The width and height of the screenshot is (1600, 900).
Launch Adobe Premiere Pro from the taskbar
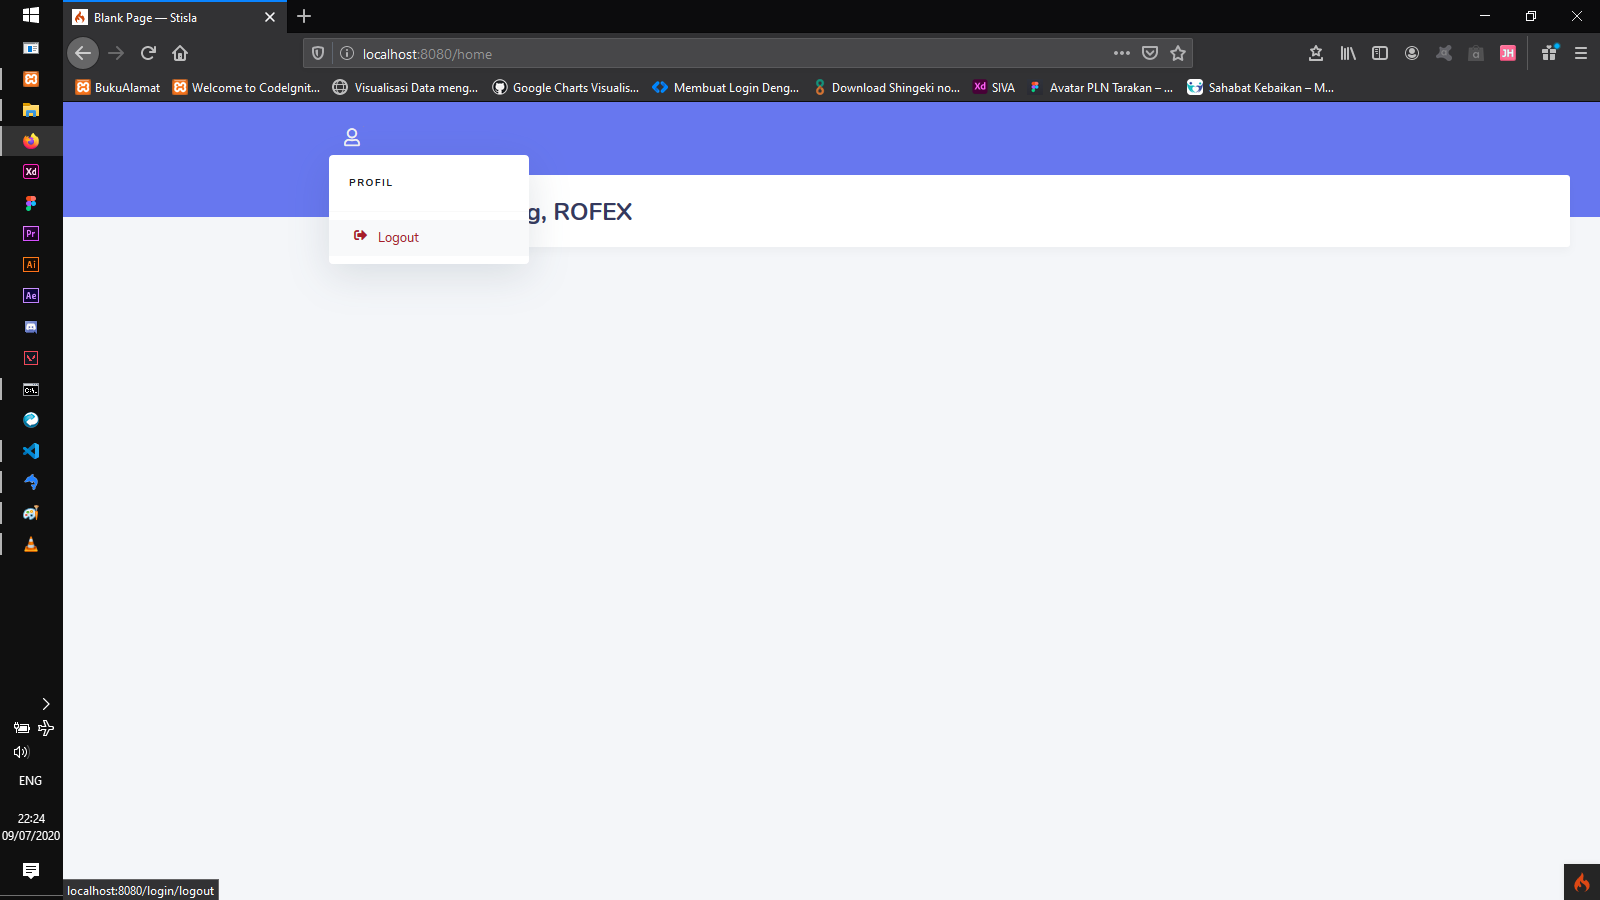(x=30, y=233)
